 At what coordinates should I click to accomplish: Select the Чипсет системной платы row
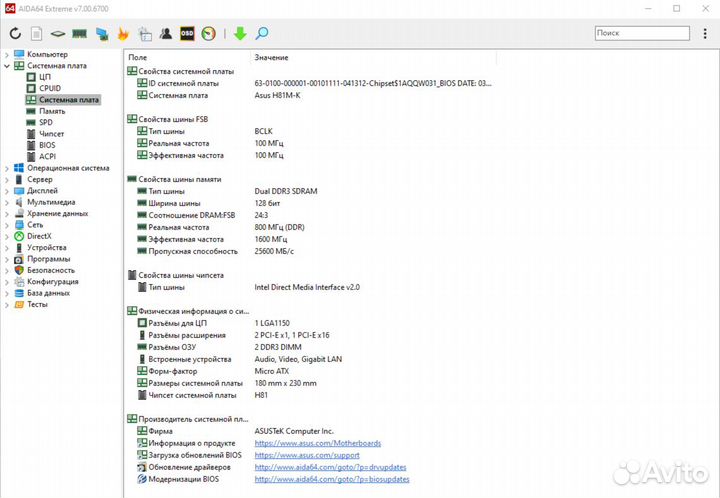202,395
